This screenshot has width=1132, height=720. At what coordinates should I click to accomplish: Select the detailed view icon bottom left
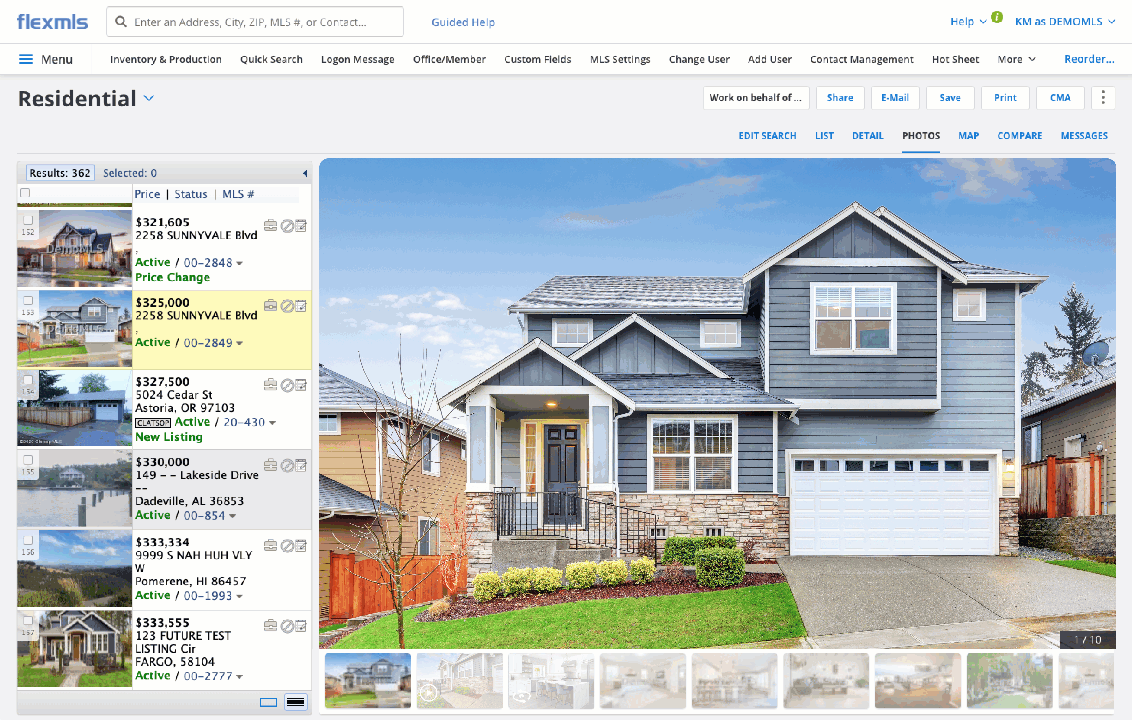295,702
